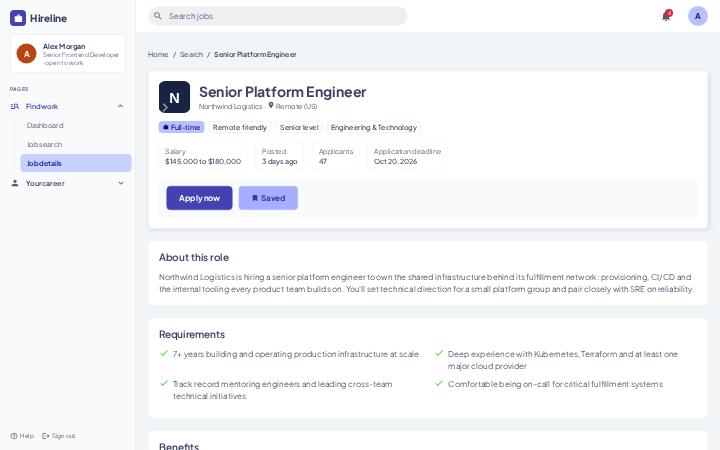This screenshot has width=720, height=450.
Task: Click the Help question-mark icon
Action: [14, 436]
